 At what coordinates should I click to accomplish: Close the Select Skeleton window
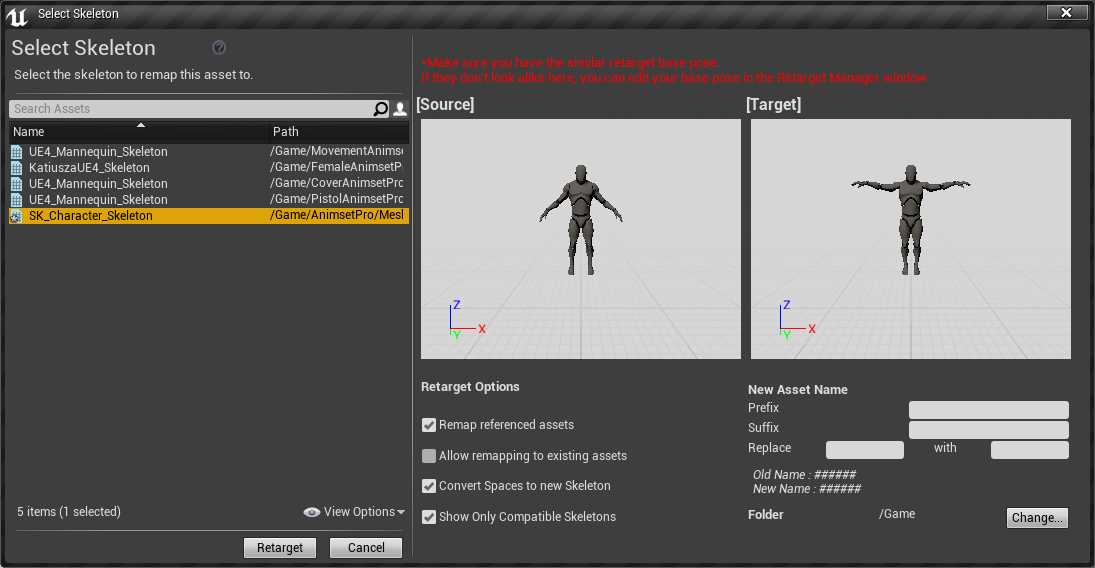click(x=1066, y=13)
